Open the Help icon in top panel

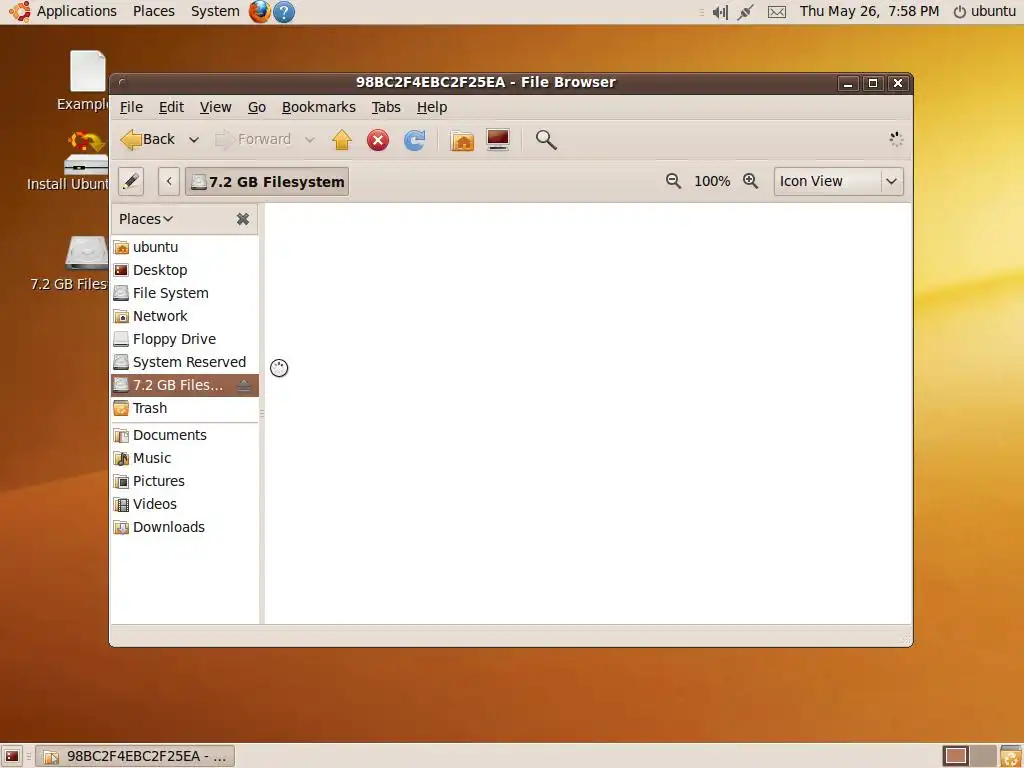click(283, 11)
